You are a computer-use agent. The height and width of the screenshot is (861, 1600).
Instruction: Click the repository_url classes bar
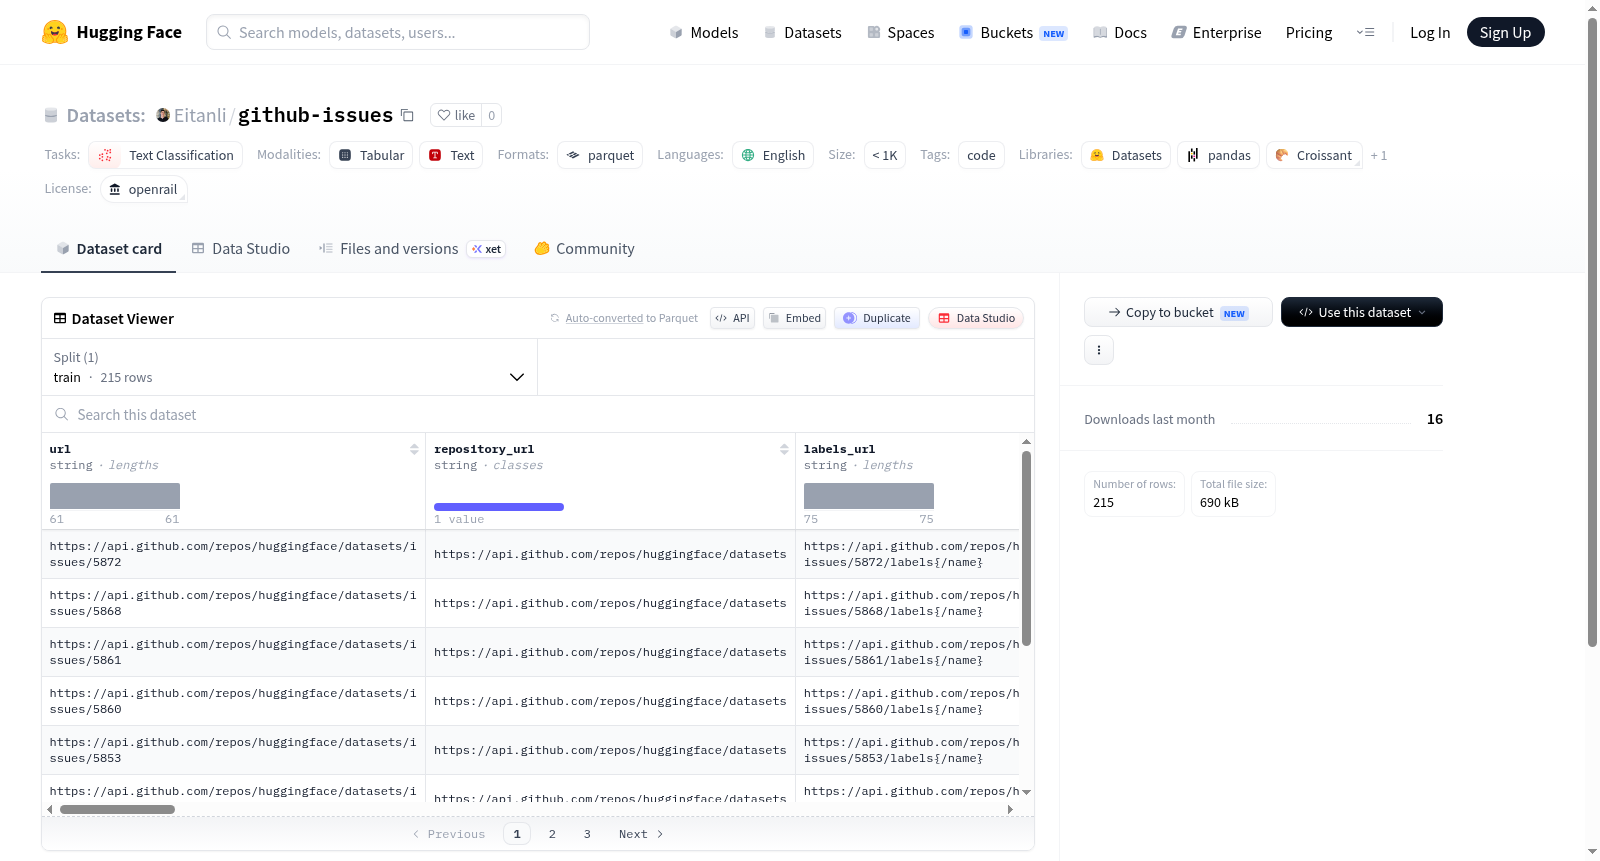(x=499, y=507)
